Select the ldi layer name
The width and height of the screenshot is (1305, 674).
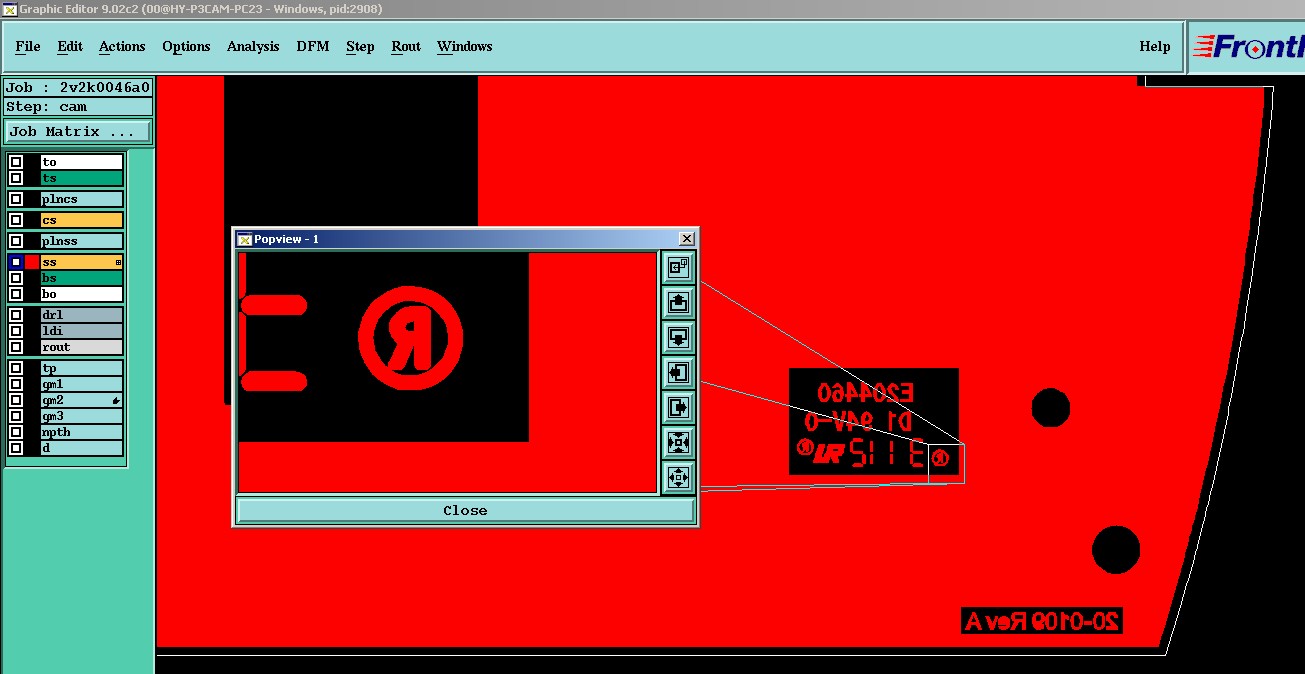tap(82, 331)
